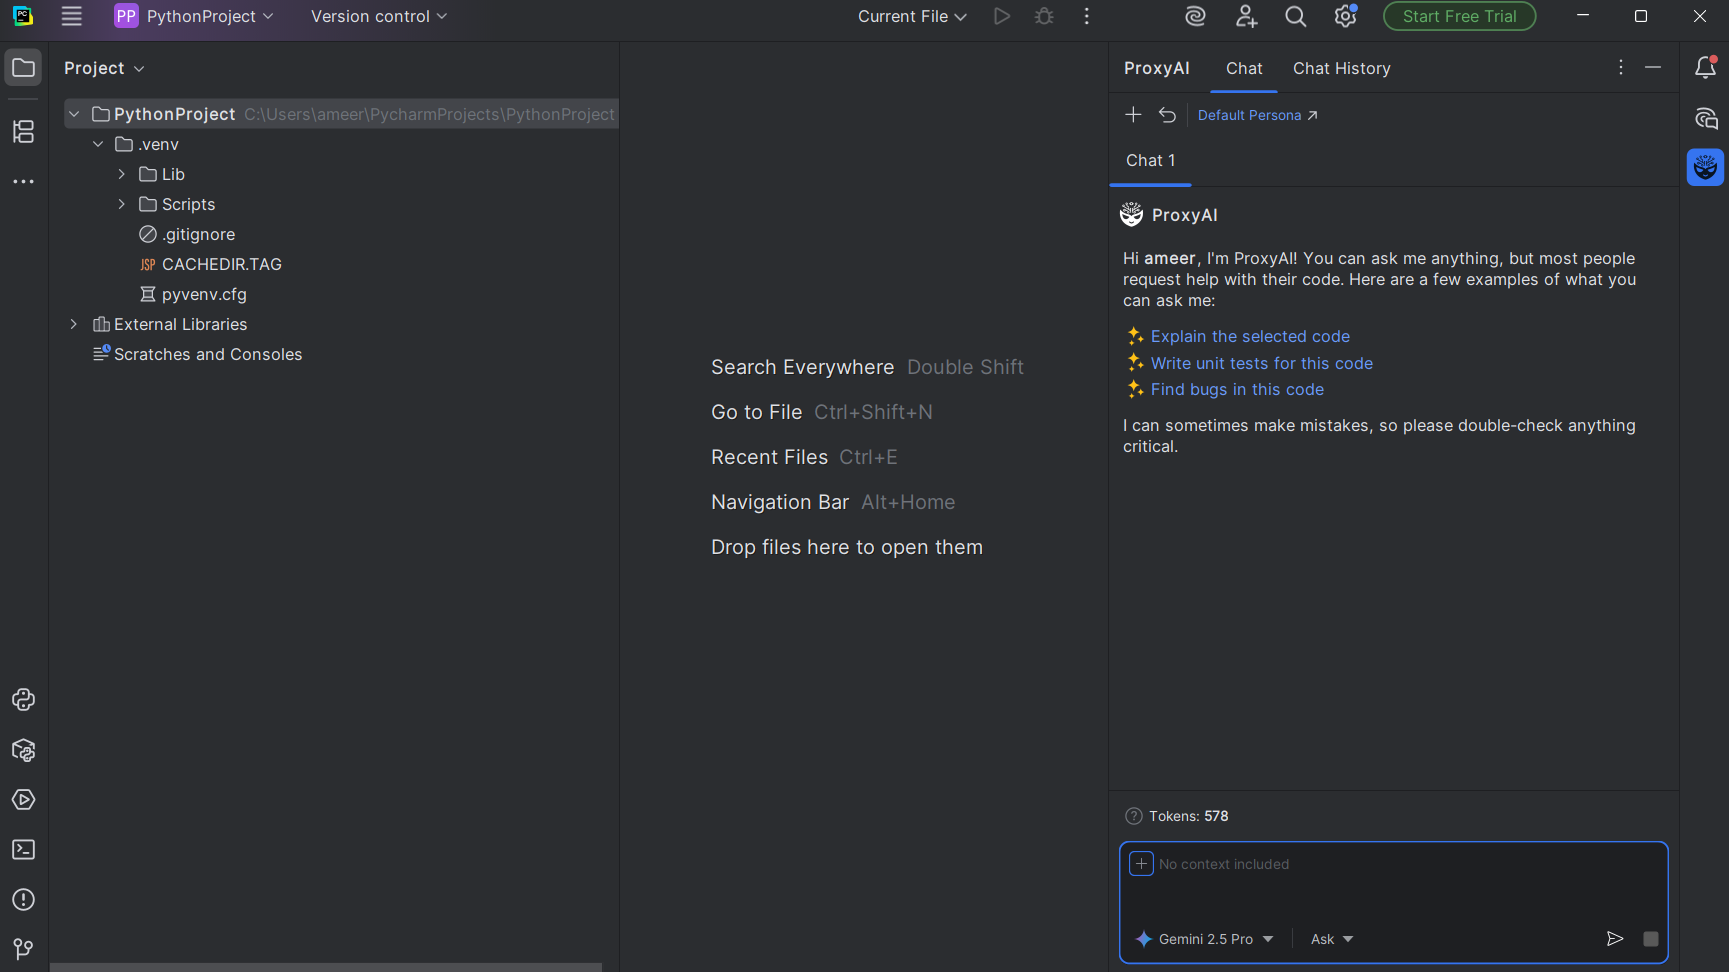Debug the current file
The image size is (1729, 972).
[1044, 16]
